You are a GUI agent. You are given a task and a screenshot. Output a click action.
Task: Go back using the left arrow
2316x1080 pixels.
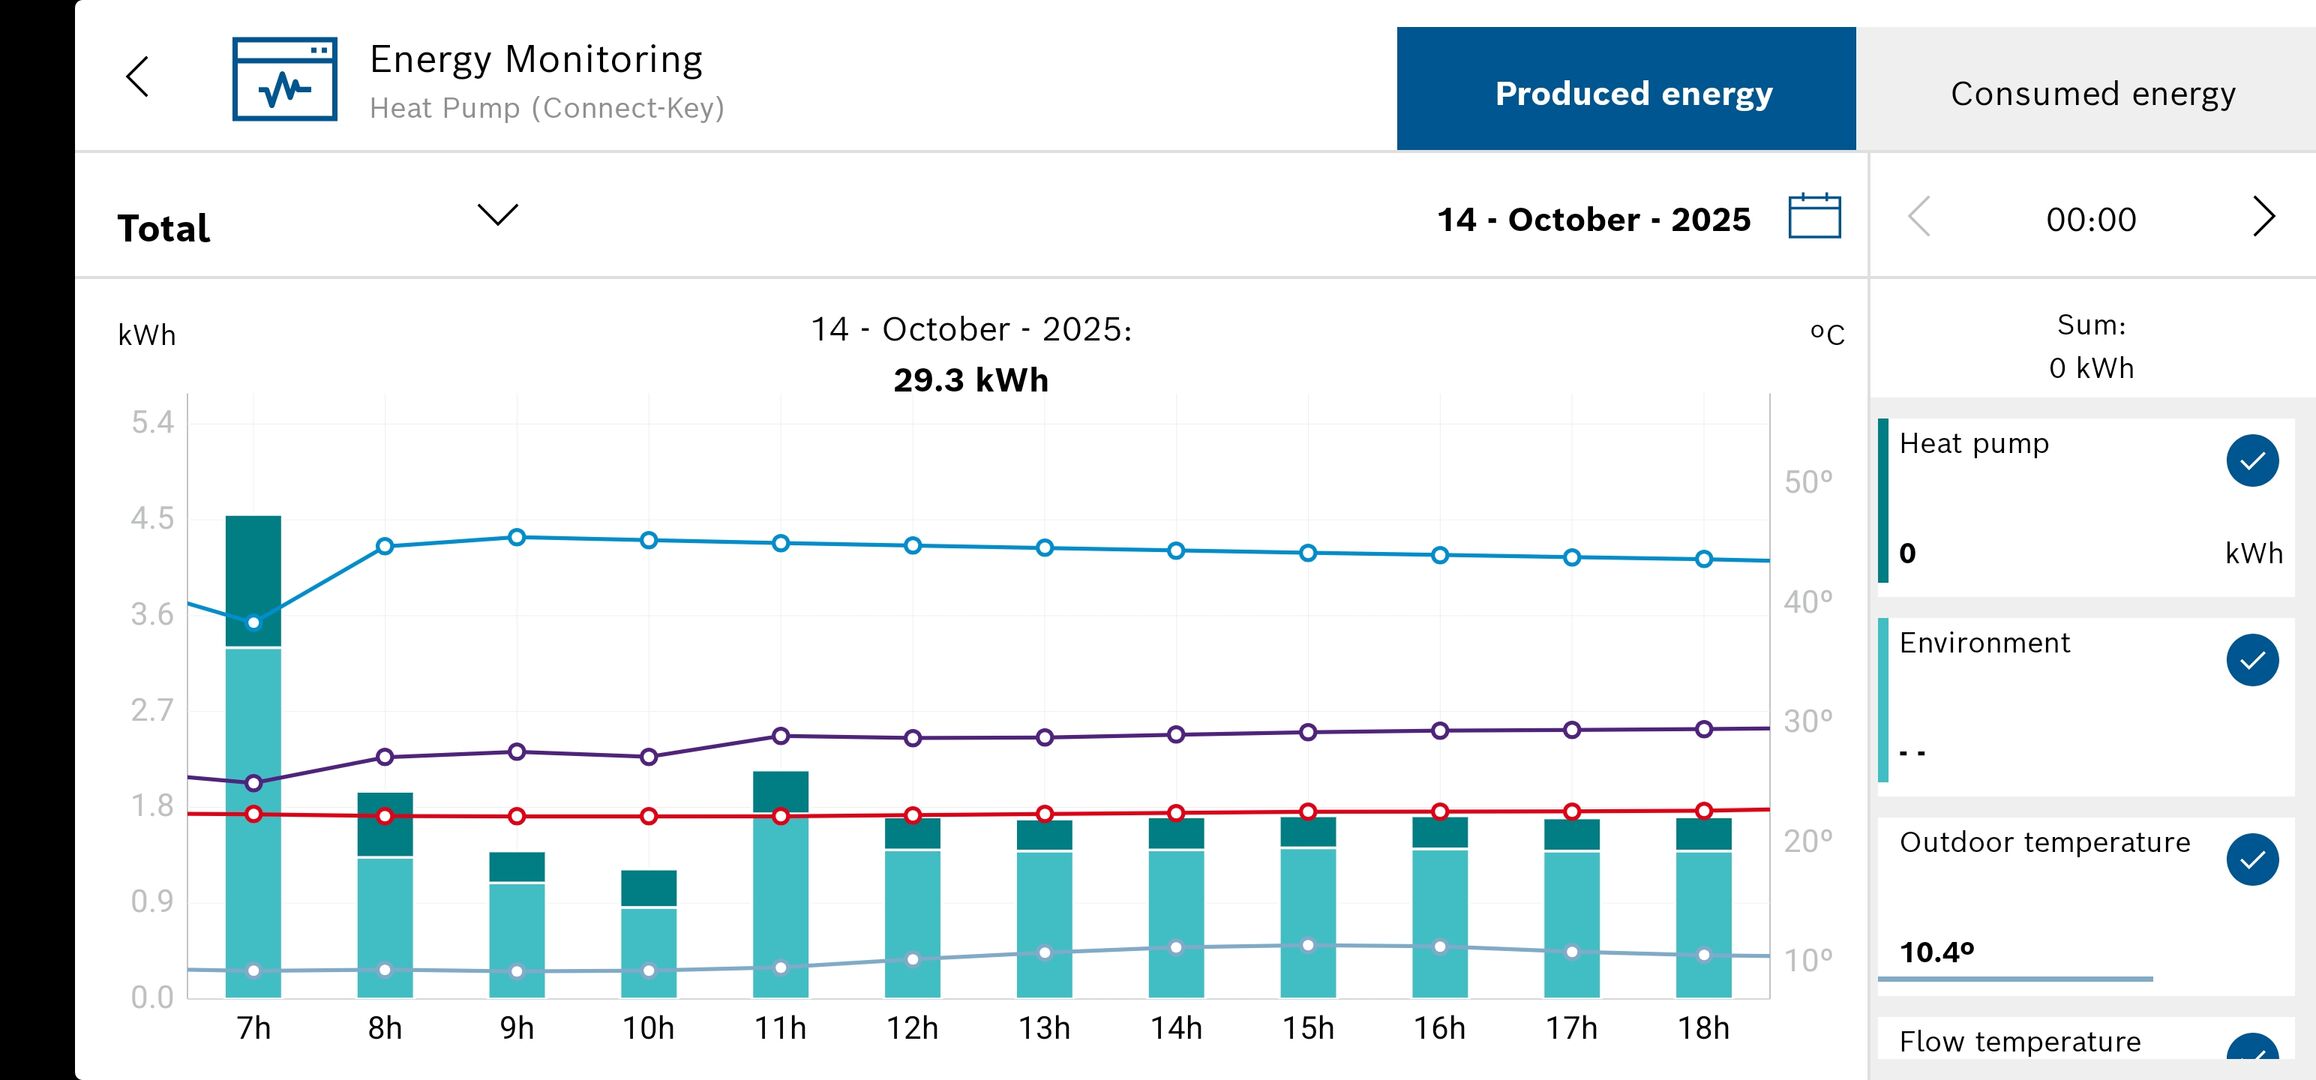click(138, 77)
